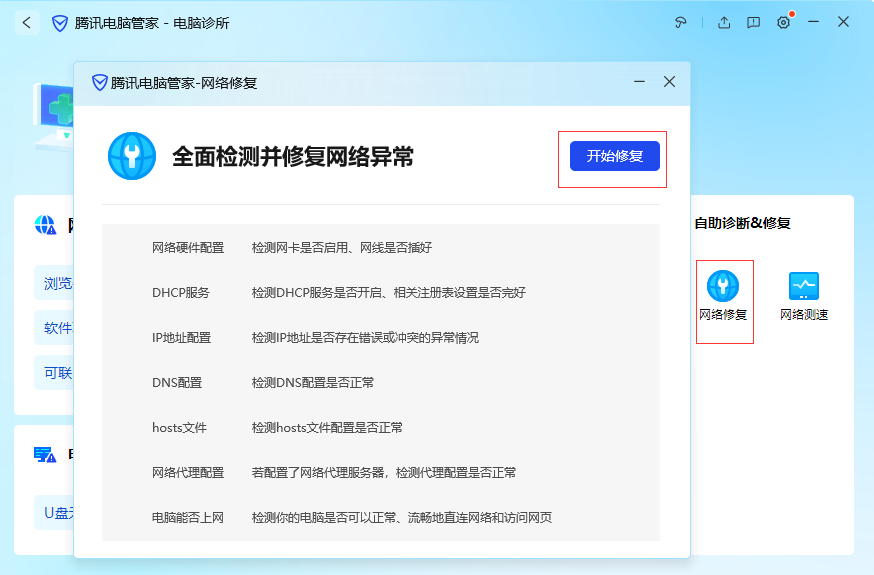Click the shield logo in 网络修复 dialog title

click(x=99, y=82)
